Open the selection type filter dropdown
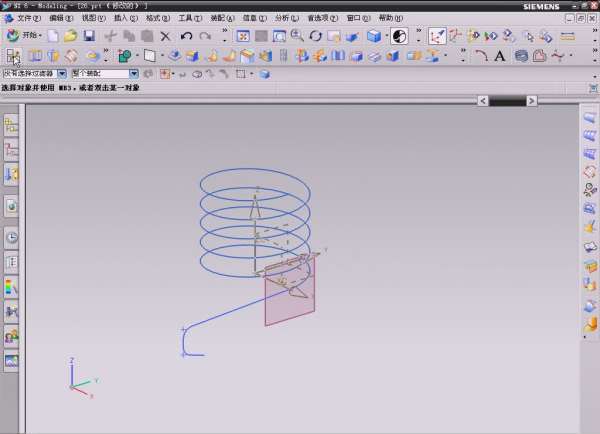This screenshot has width=600, height=434. 62,73
